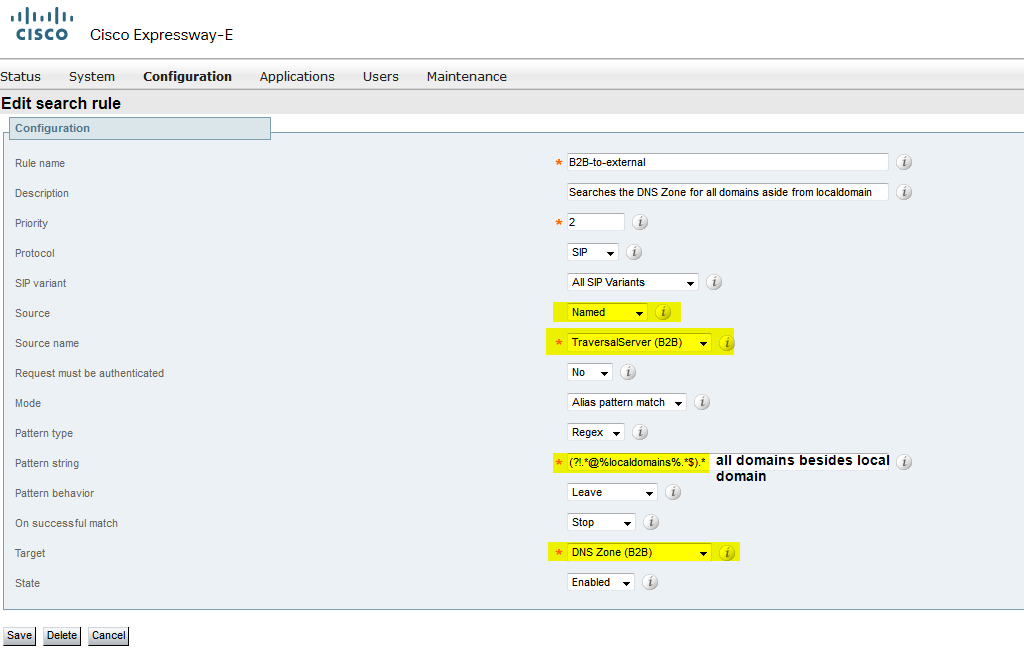Image resolution: width=1024 pixels, height=664 pixels.
Task: Show help icon next to Priority
Action: pos(640,222)
